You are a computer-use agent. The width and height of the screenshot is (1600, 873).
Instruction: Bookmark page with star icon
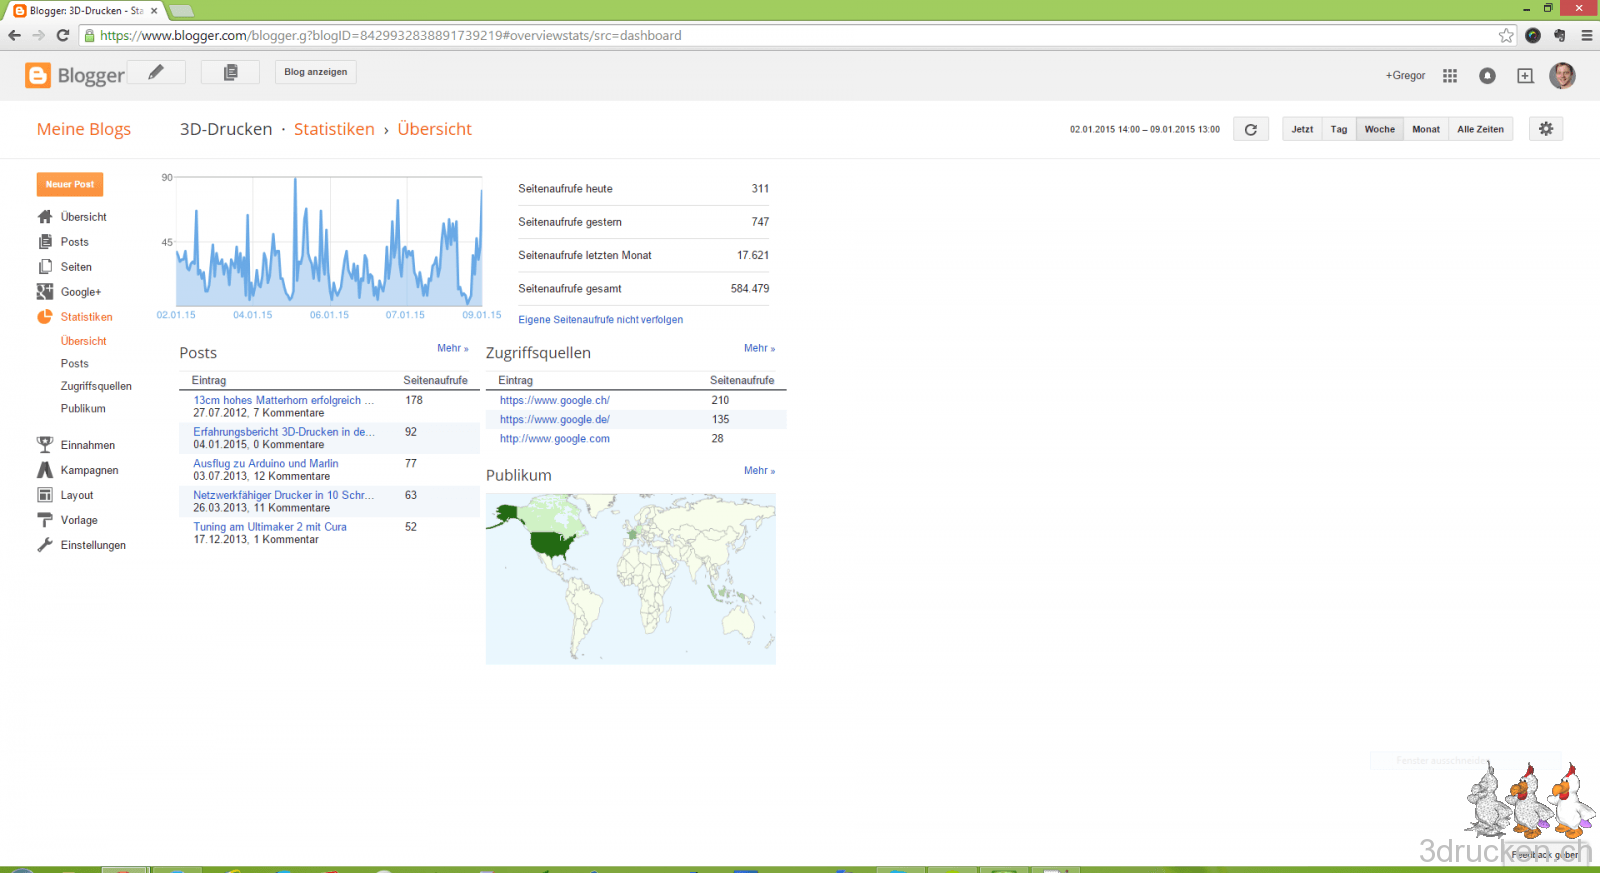tap(1506, 35)
